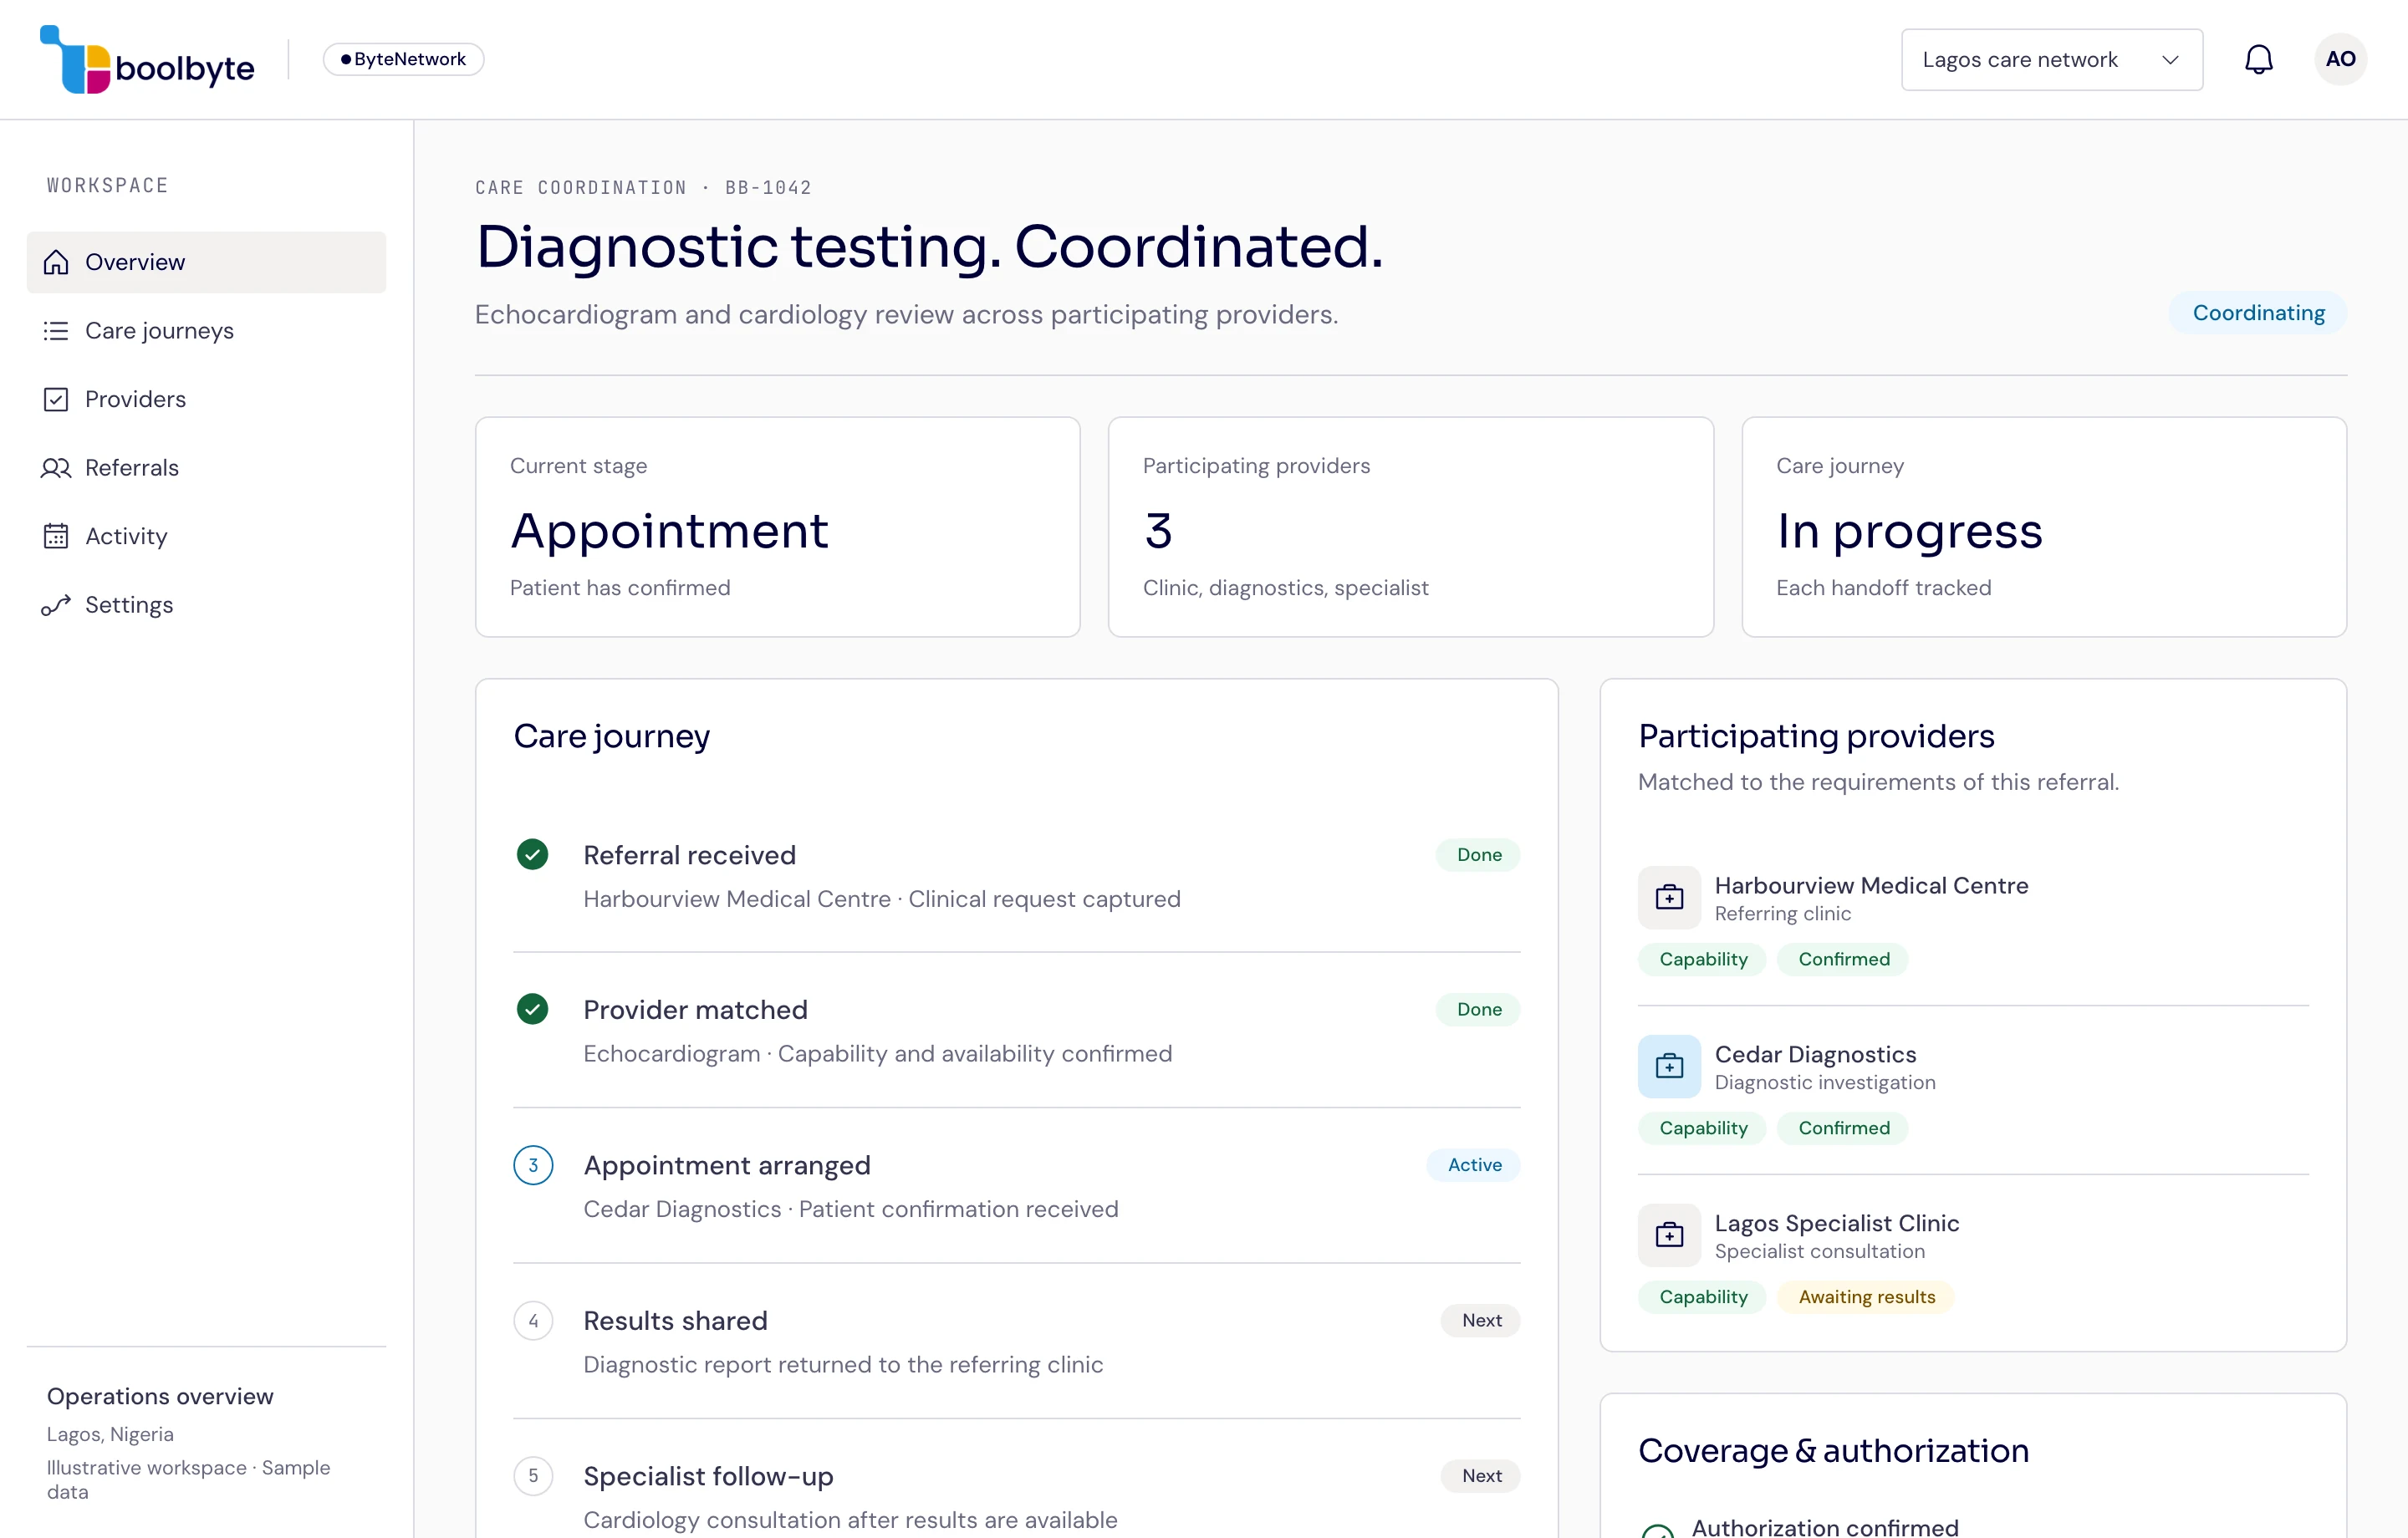Click the Care journeys list icon

(x=56, y=331)
